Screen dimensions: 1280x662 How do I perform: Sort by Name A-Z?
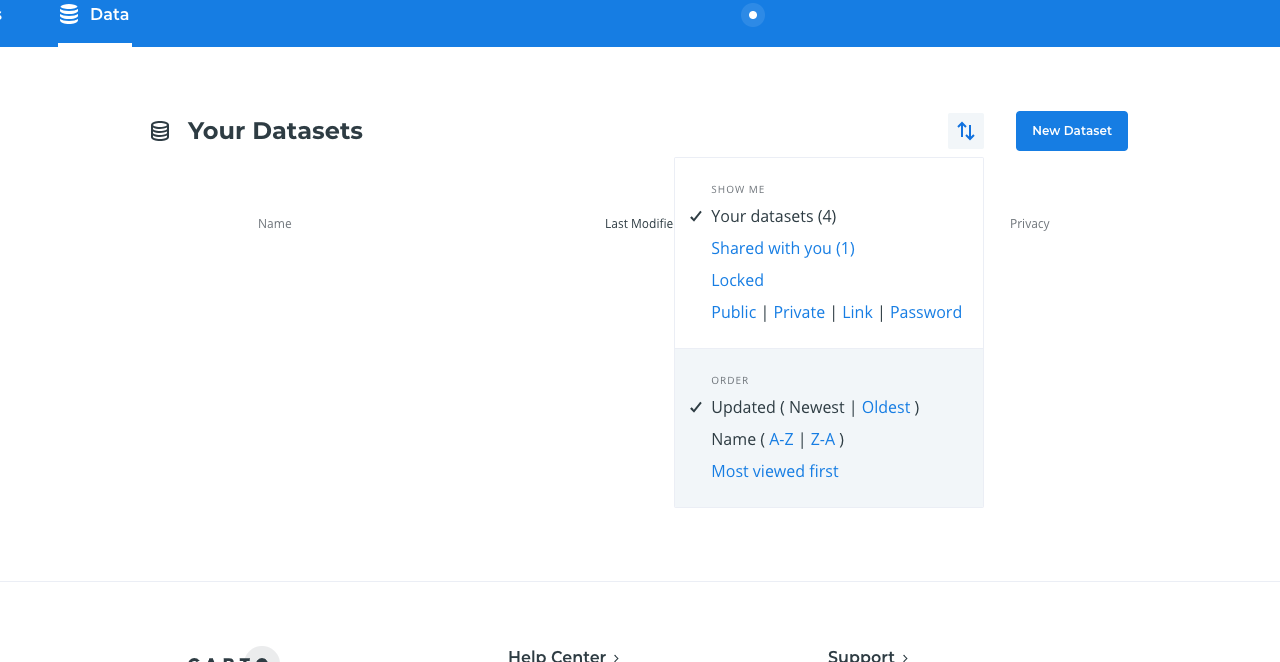click(781, 439)
